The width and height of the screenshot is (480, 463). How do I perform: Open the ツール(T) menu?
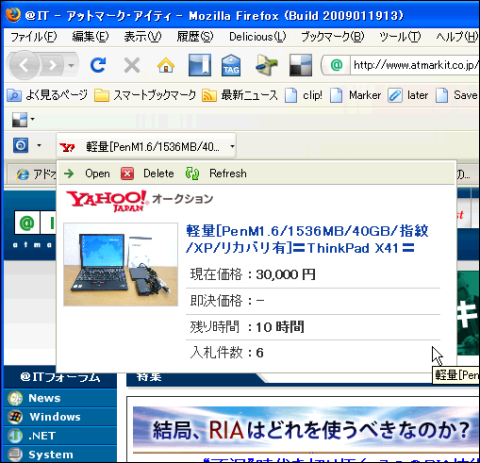tap(400, 36)
